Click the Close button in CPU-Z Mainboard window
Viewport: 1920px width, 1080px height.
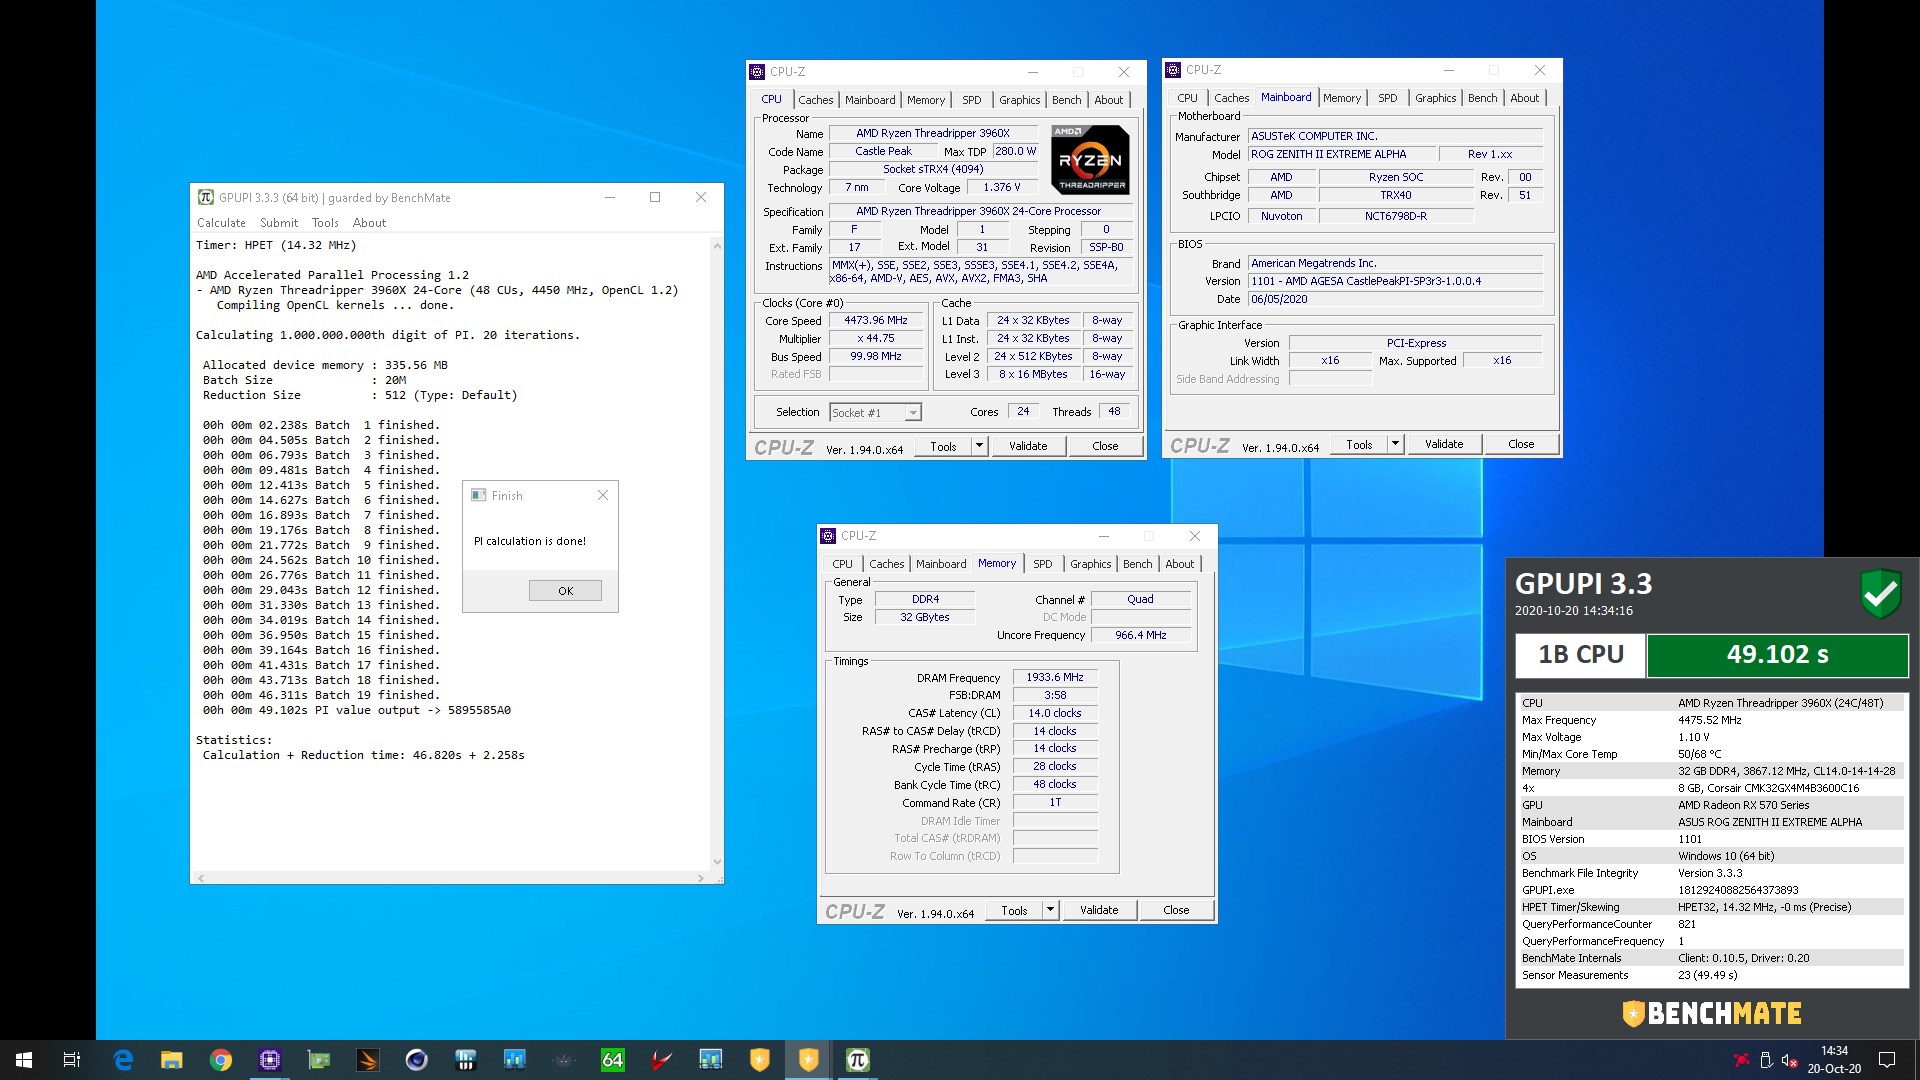(x=1521, y=444)
